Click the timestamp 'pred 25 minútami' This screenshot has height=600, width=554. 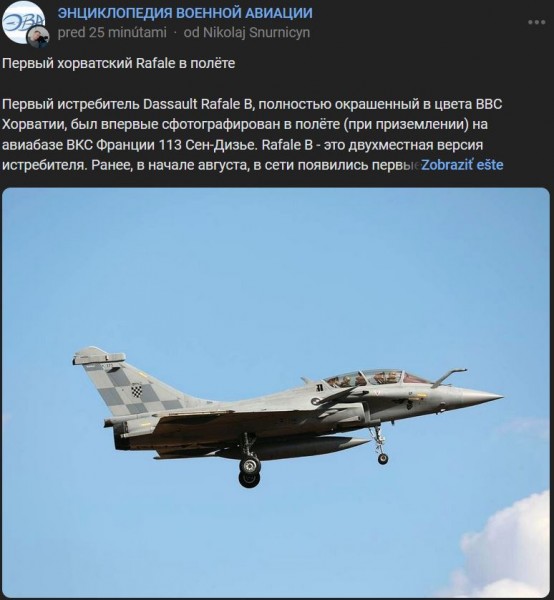[x=112, y=33]
